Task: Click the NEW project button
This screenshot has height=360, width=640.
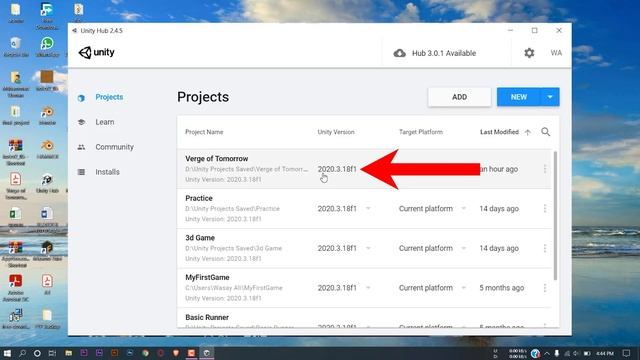Action: pos(519,97)
